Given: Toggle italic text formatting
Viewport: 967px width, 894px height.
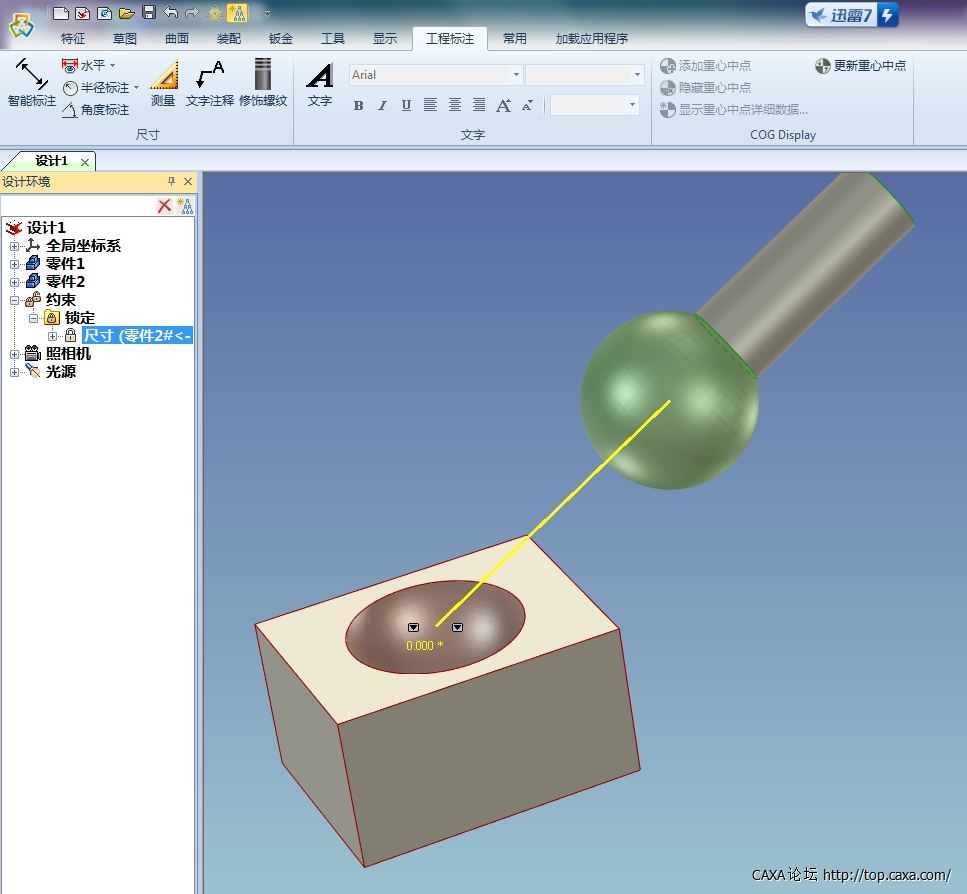Looking at the screenshot, I should point(382,106).
